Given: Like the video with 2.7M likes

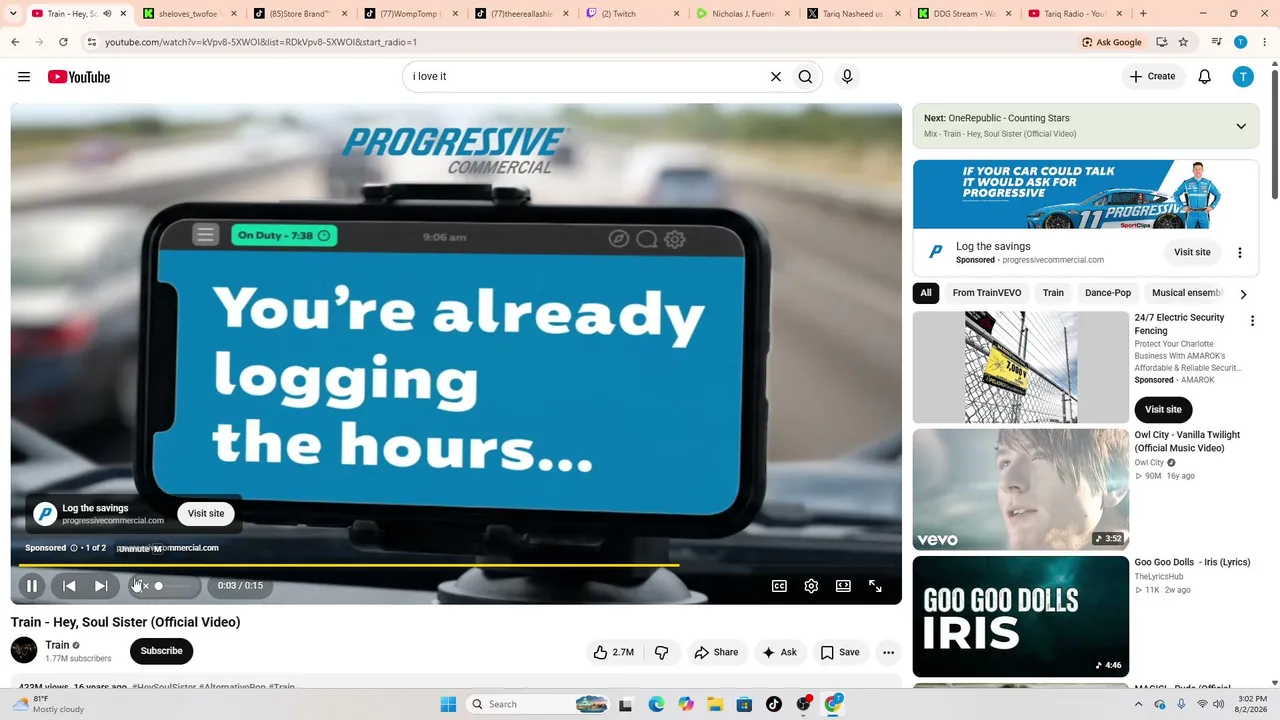Looking at the screenshot, I should click(613, 652).
